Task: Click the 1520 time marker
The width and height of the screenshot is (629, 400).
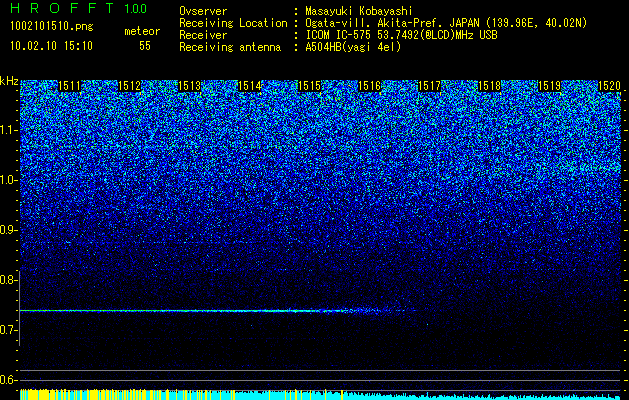Action: [x=610, y=86]
